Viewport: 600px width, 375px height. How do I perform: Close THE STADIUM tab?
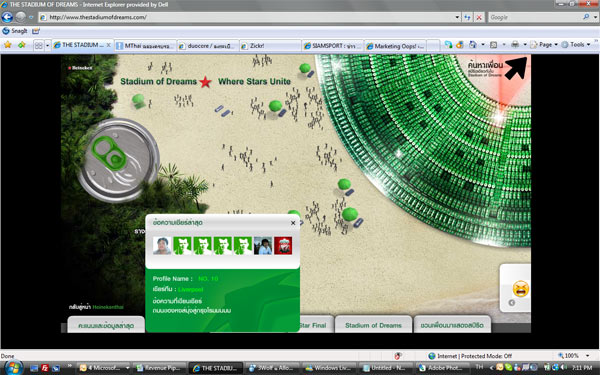point(109,45)
